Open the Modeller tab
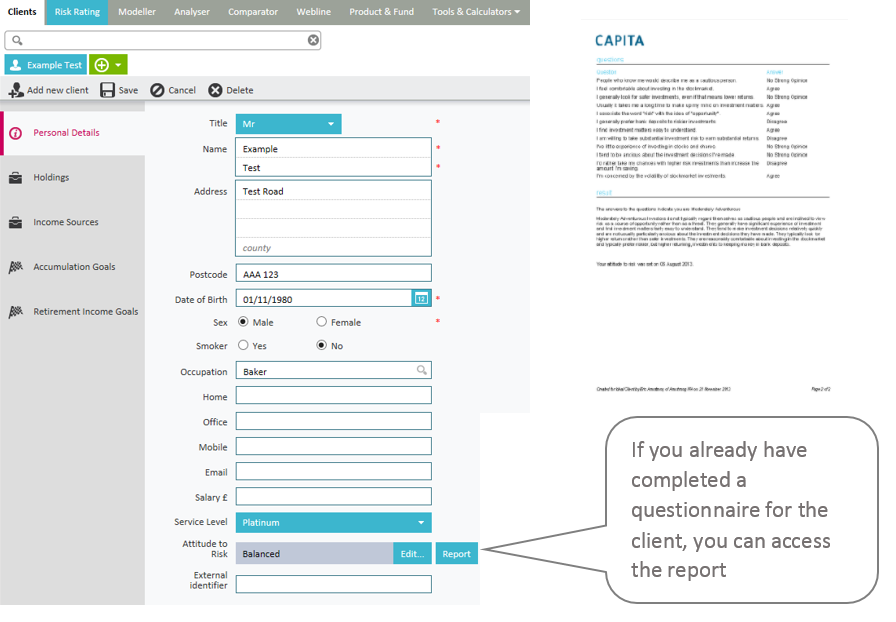The width and height of the screenshot is (896, 622). click(x=137, y=12)
